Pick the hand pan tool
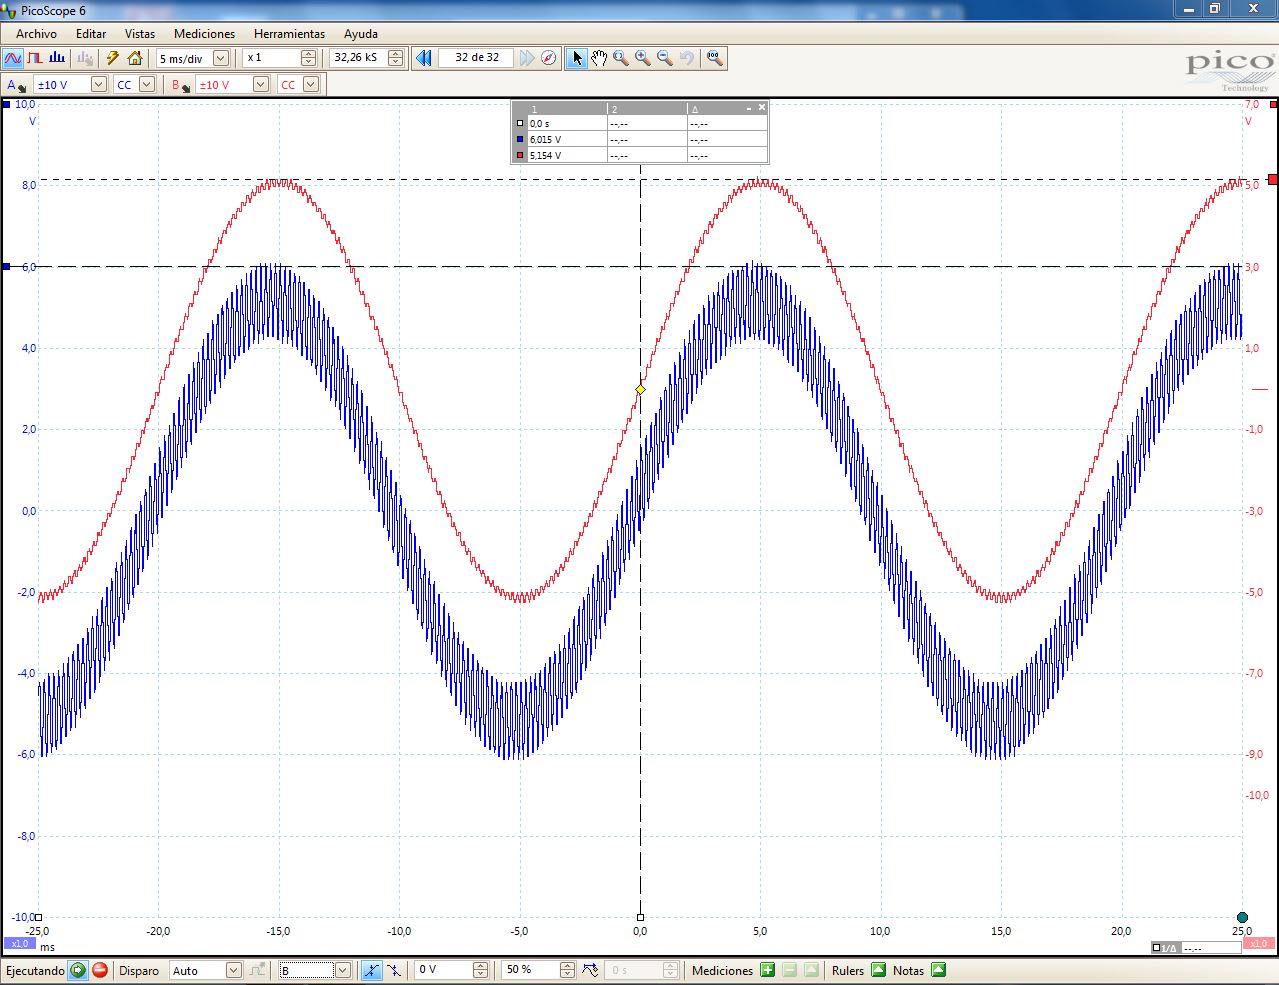The image size is (1279, 985). 599,58
